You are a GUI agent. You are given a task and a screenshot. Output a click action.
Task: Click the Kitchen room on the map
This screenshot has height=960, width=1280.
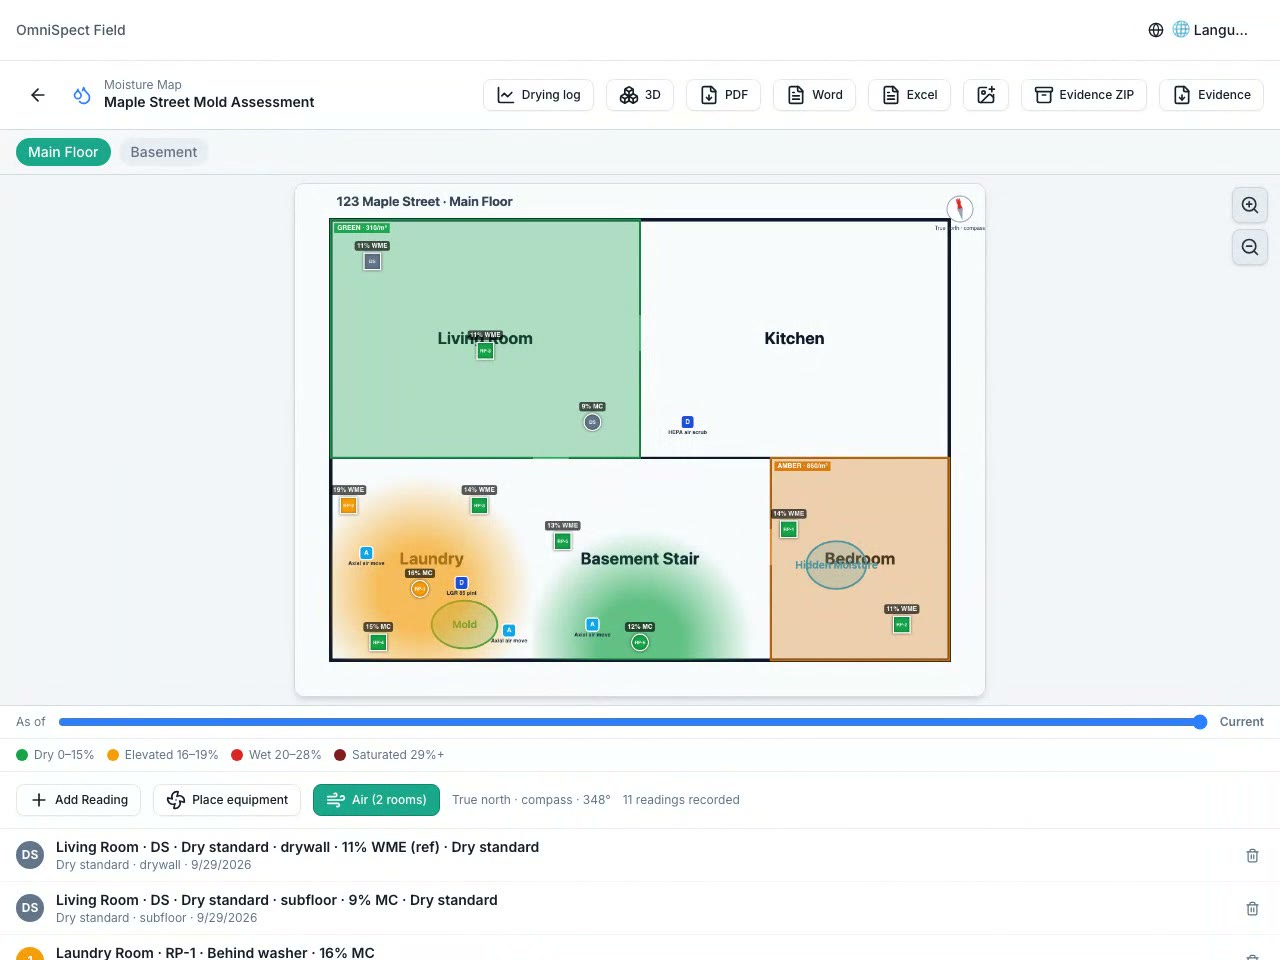click(795, 339)
